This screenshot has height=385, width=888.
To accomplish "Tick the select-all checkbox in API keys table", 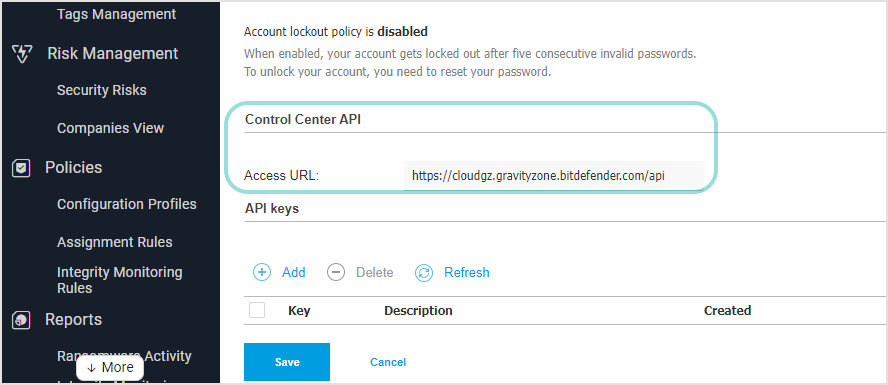I will pos(257,310).
